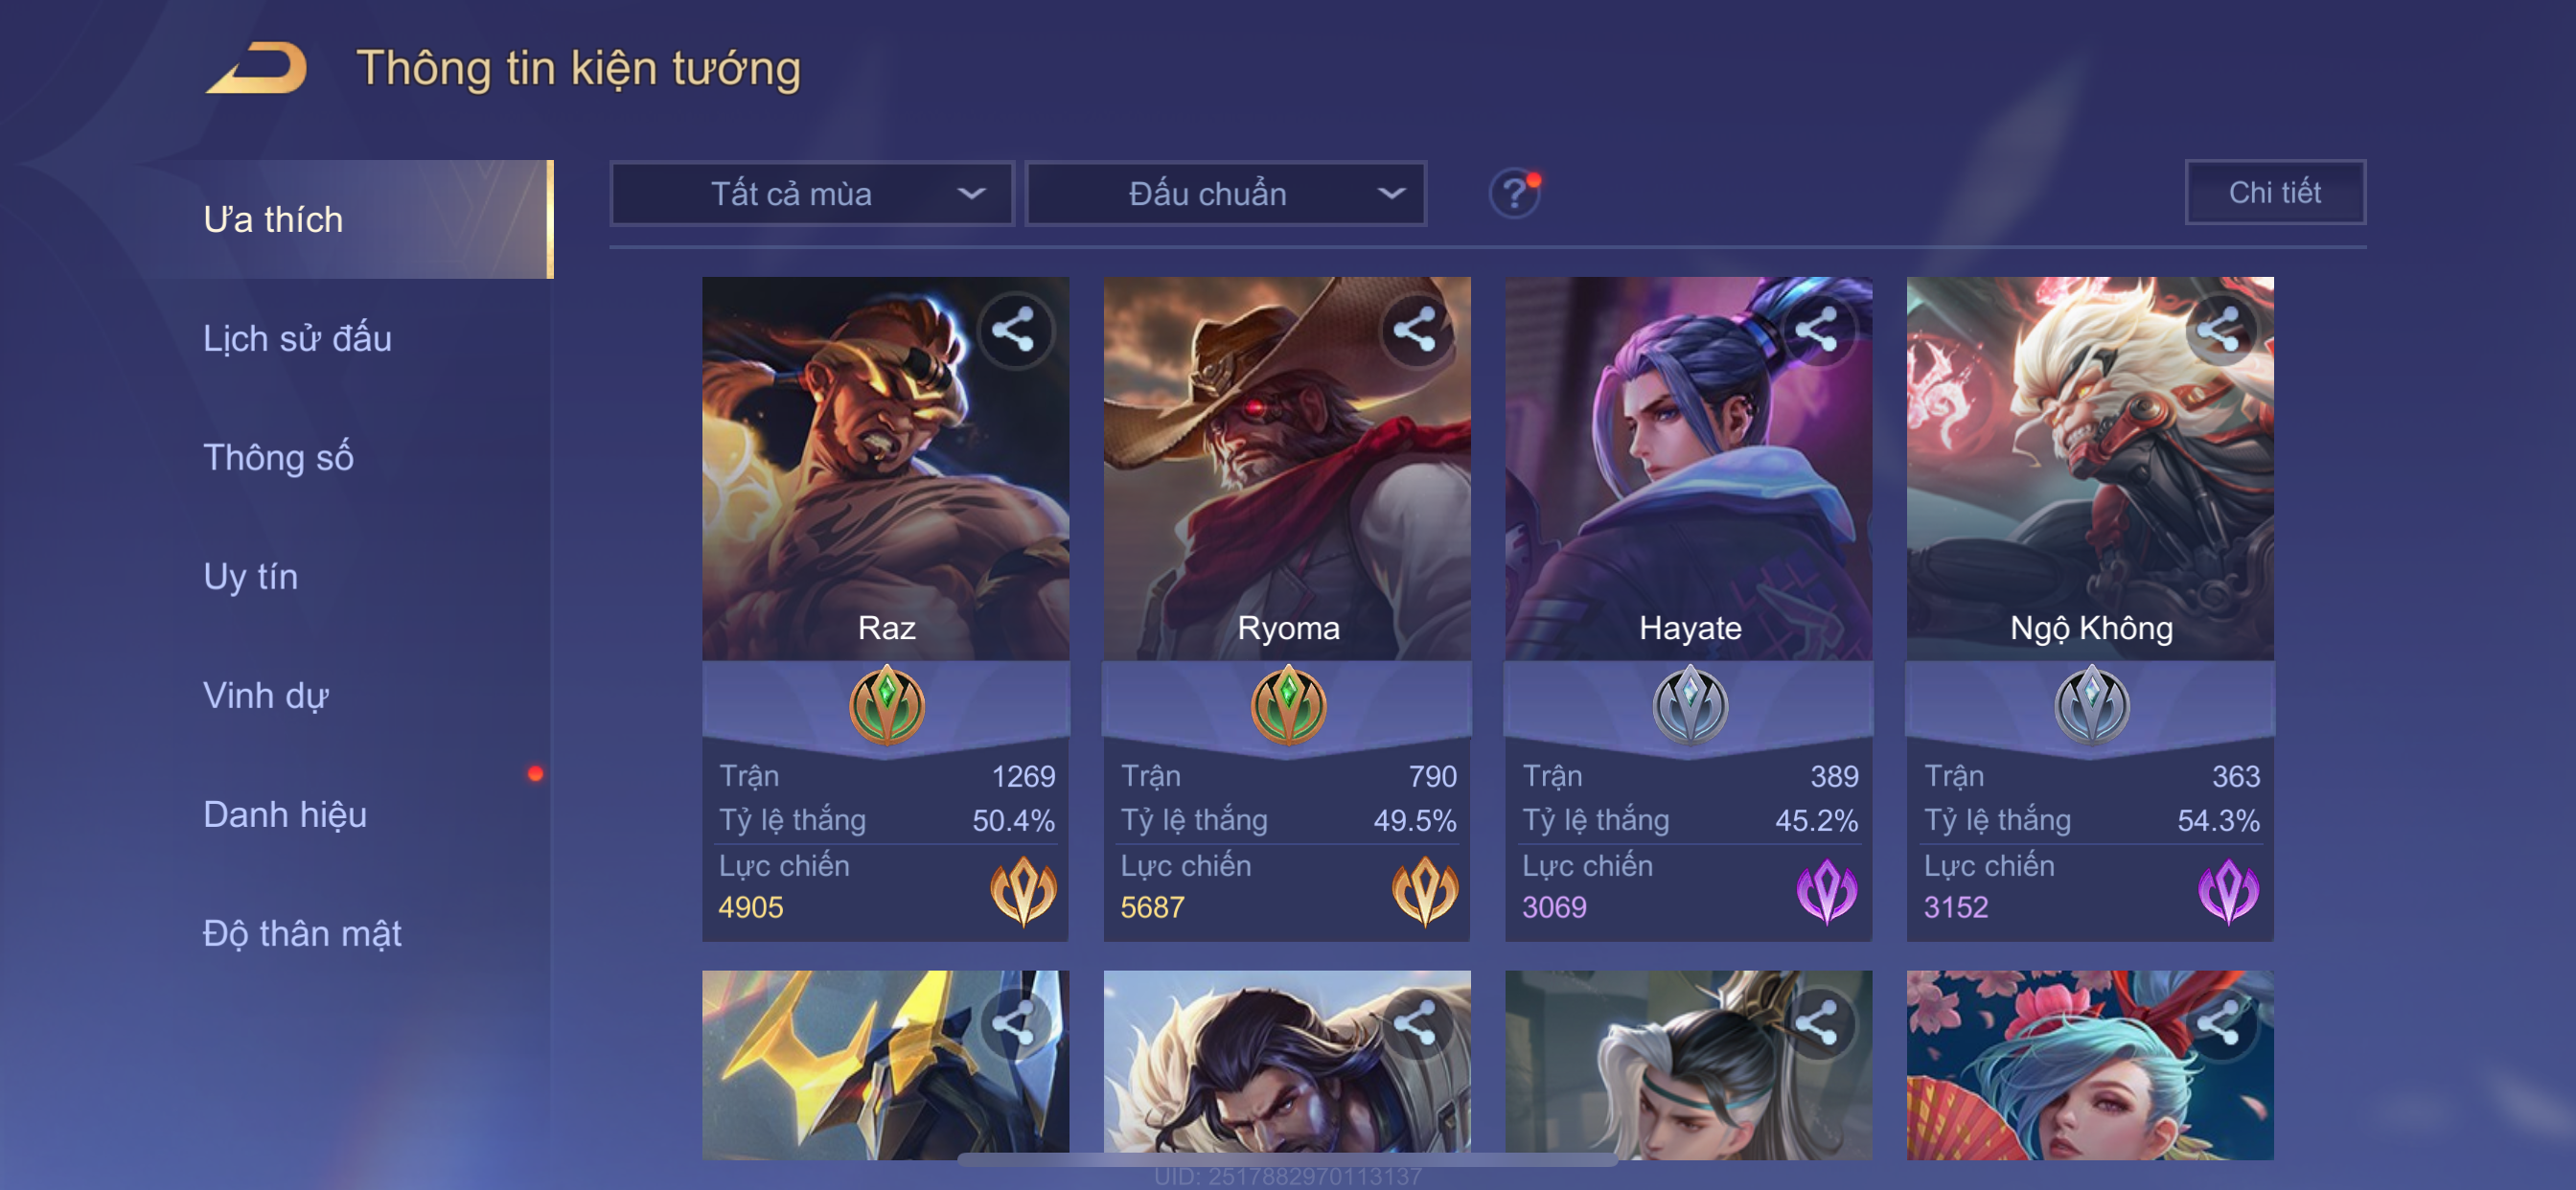The width and height of the screenshot is (2576, 1190).
Task: Open the Độ thân mật tab
Action: coord(302,933)
